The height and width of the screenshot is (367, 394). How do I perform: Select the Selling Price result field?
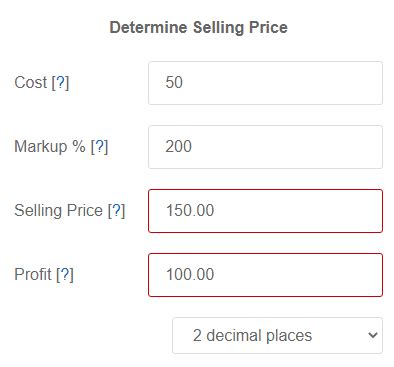tap(265, 211)
